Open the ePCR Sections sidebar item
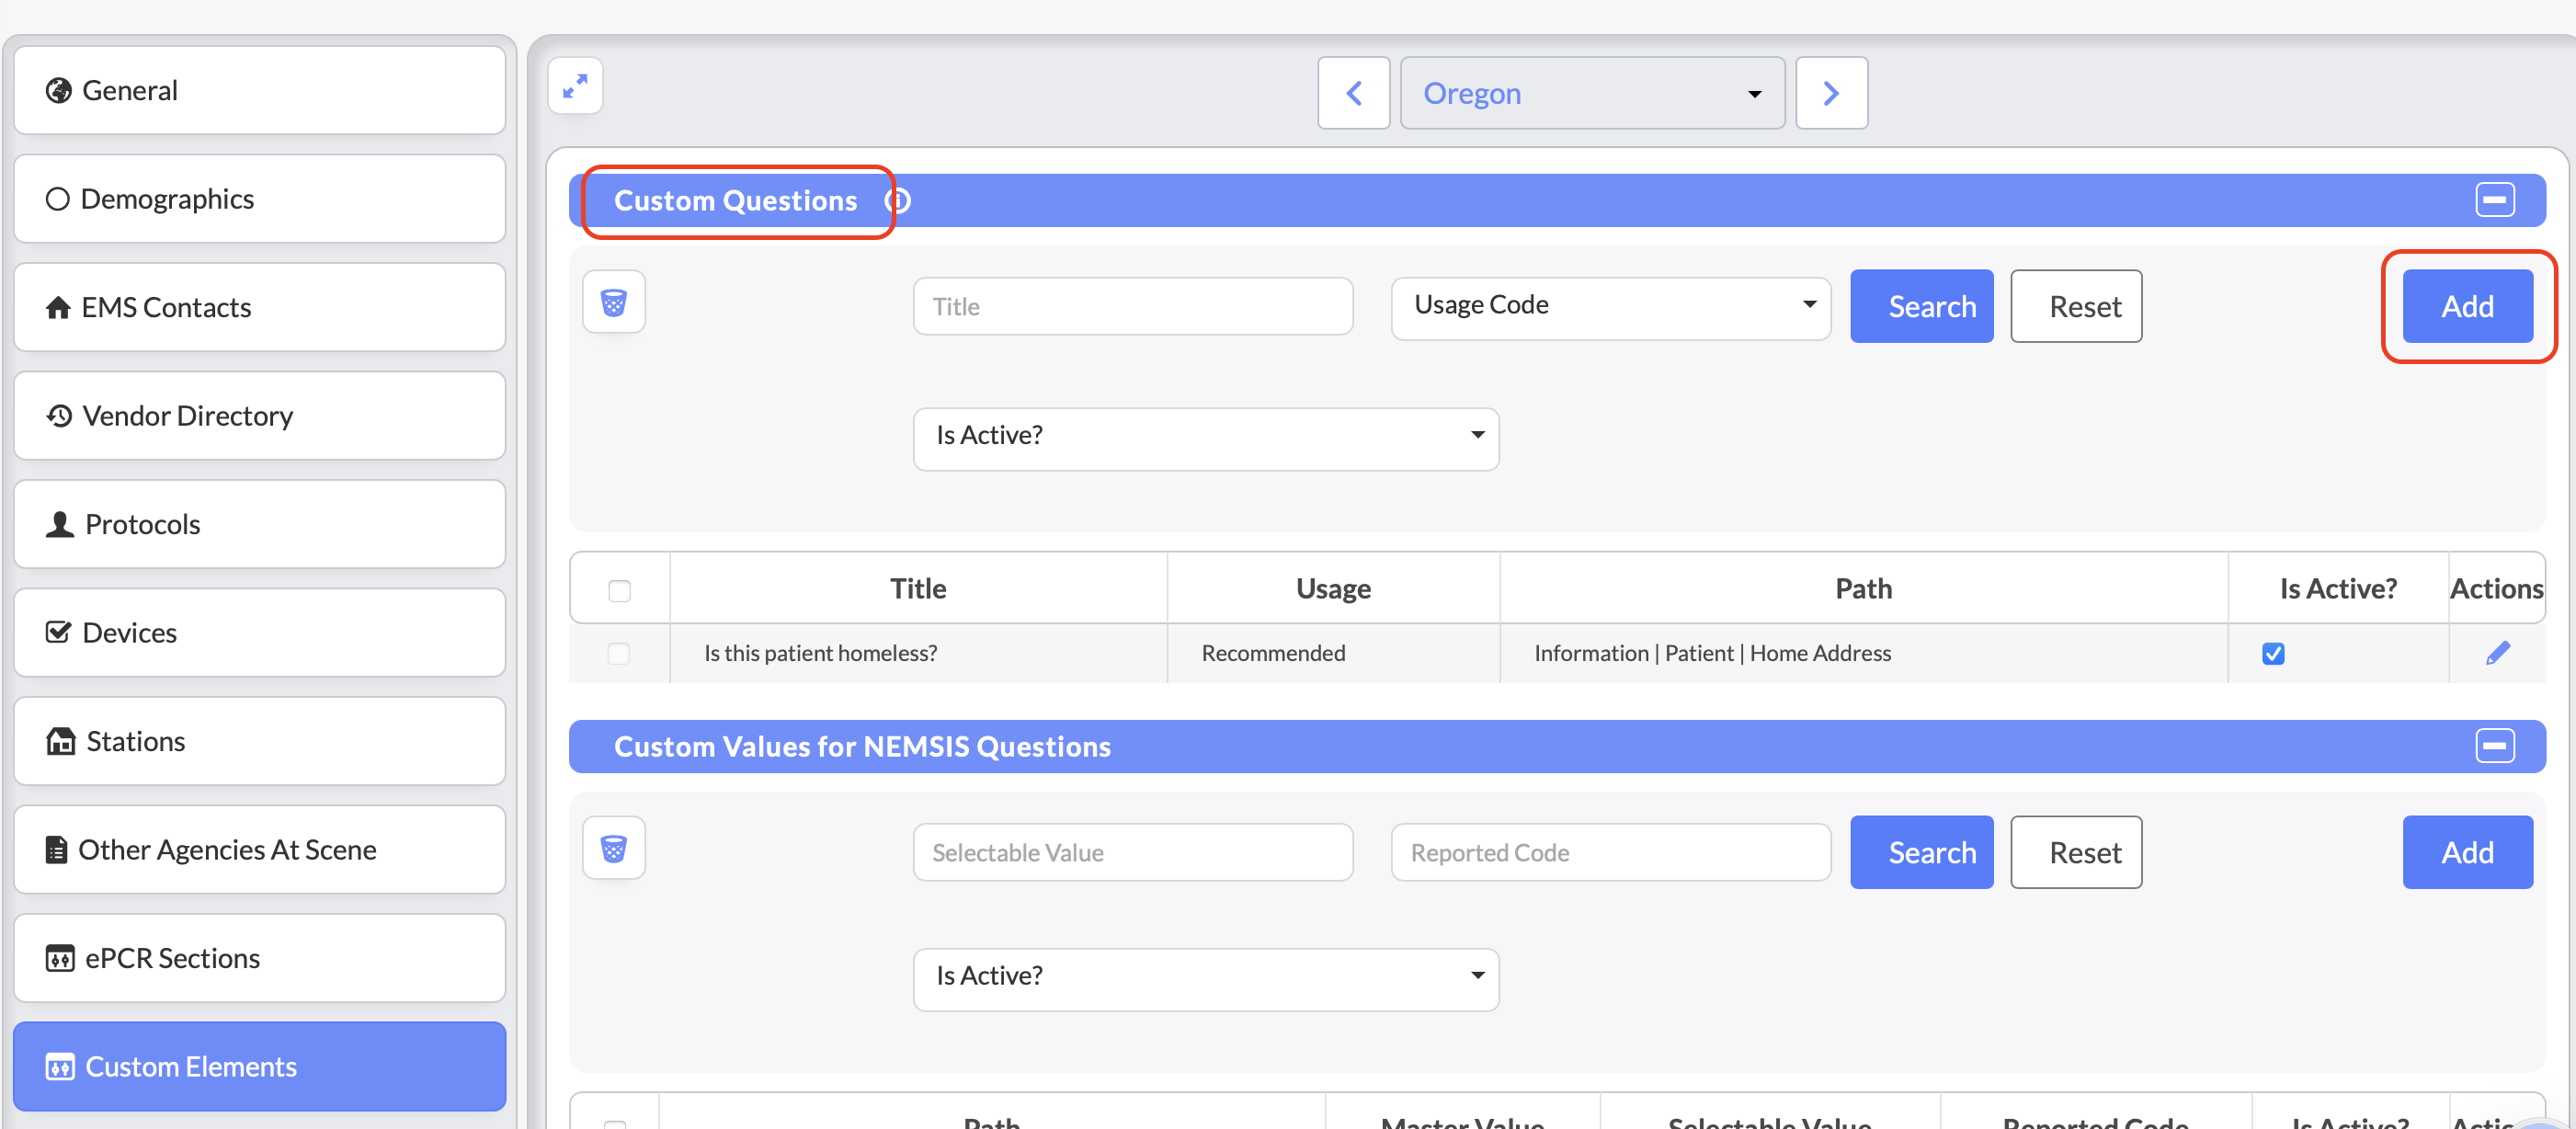This screenshot has height=1129, width=2576. pyautogui.click(x=259, y=958)
